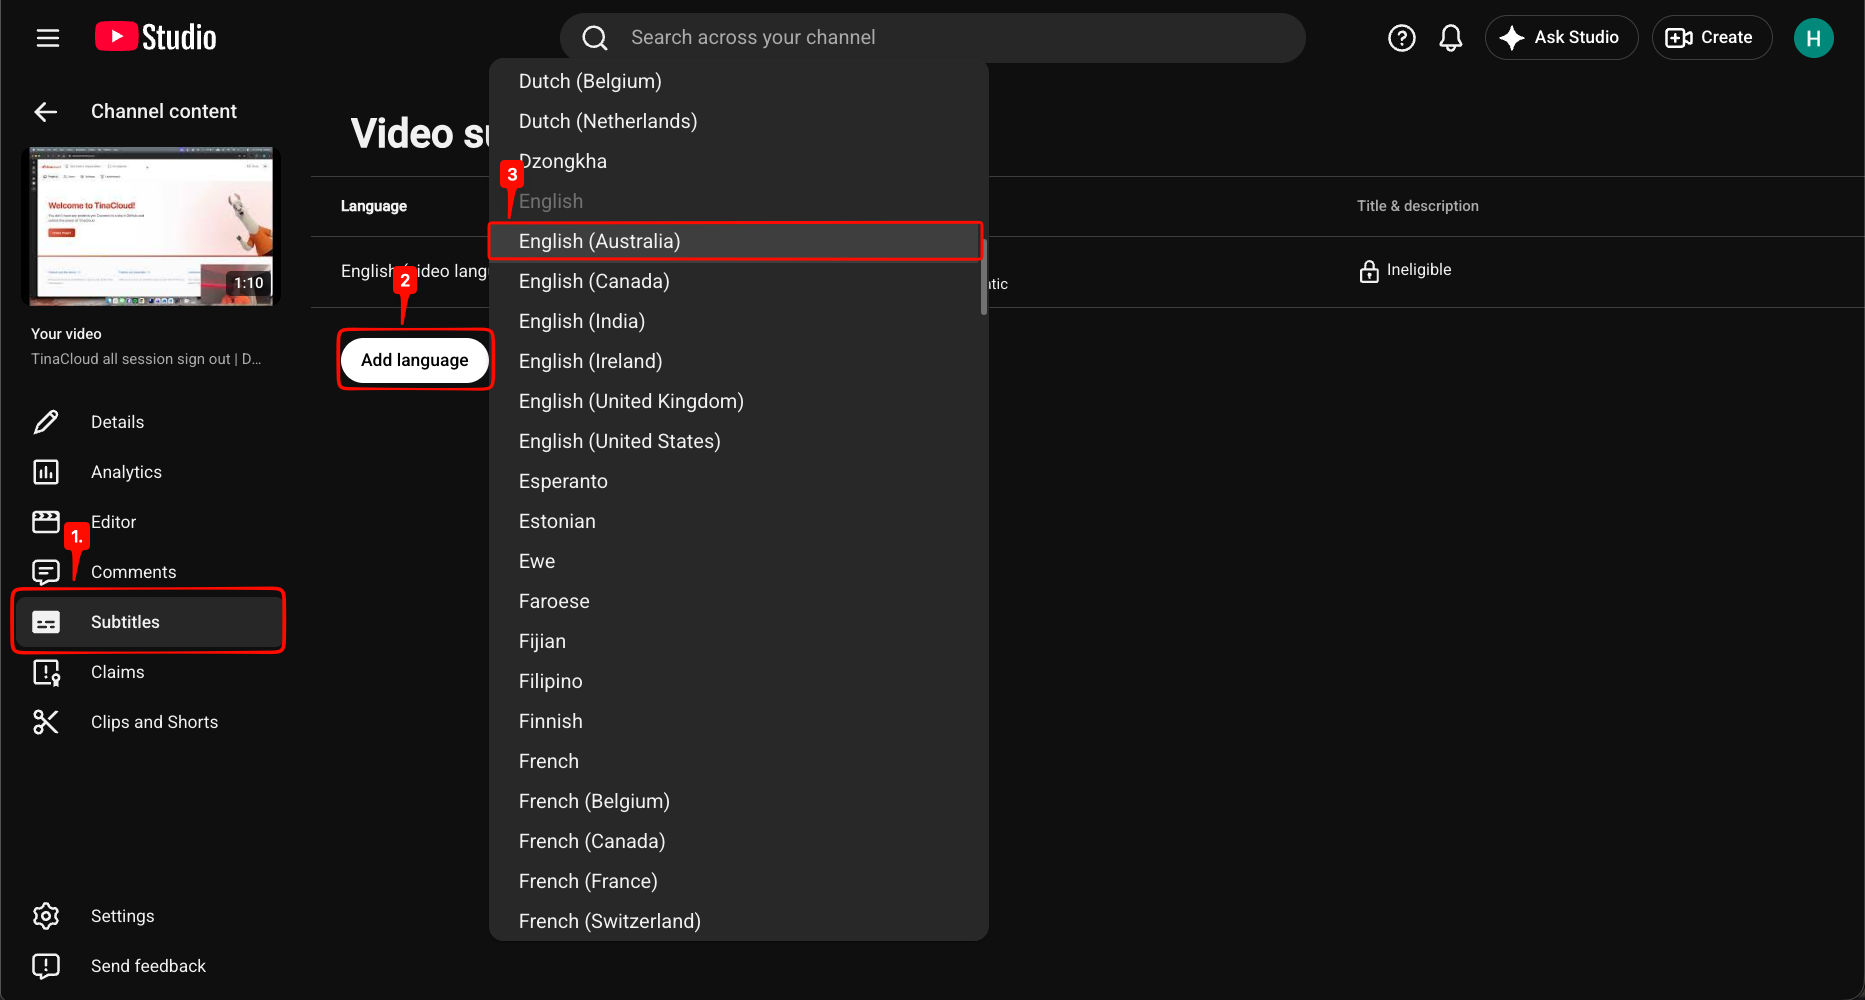
Task: Open the account avatar H
Action: tap(1812, 38)
